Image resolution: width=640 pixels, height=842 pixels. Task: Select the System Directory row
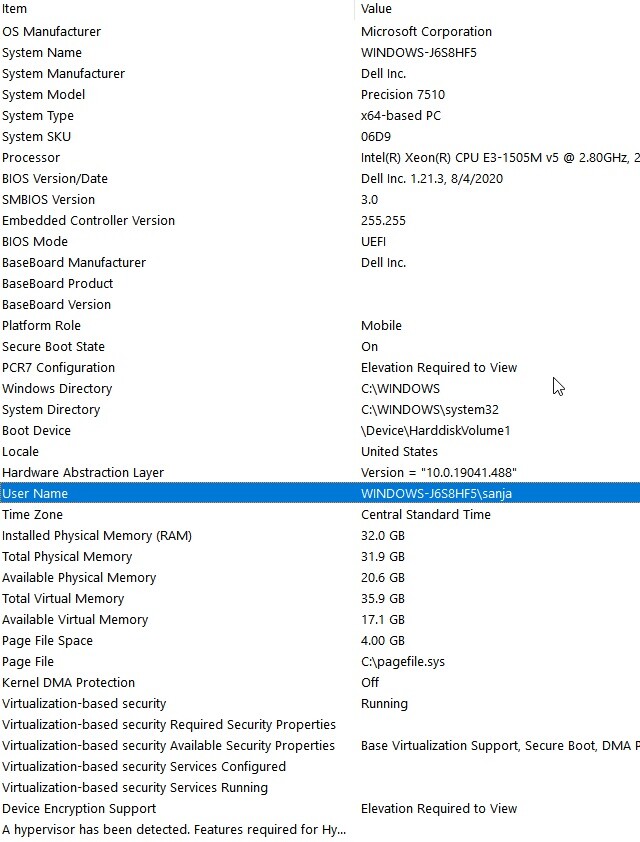click(x=320, y=409)
